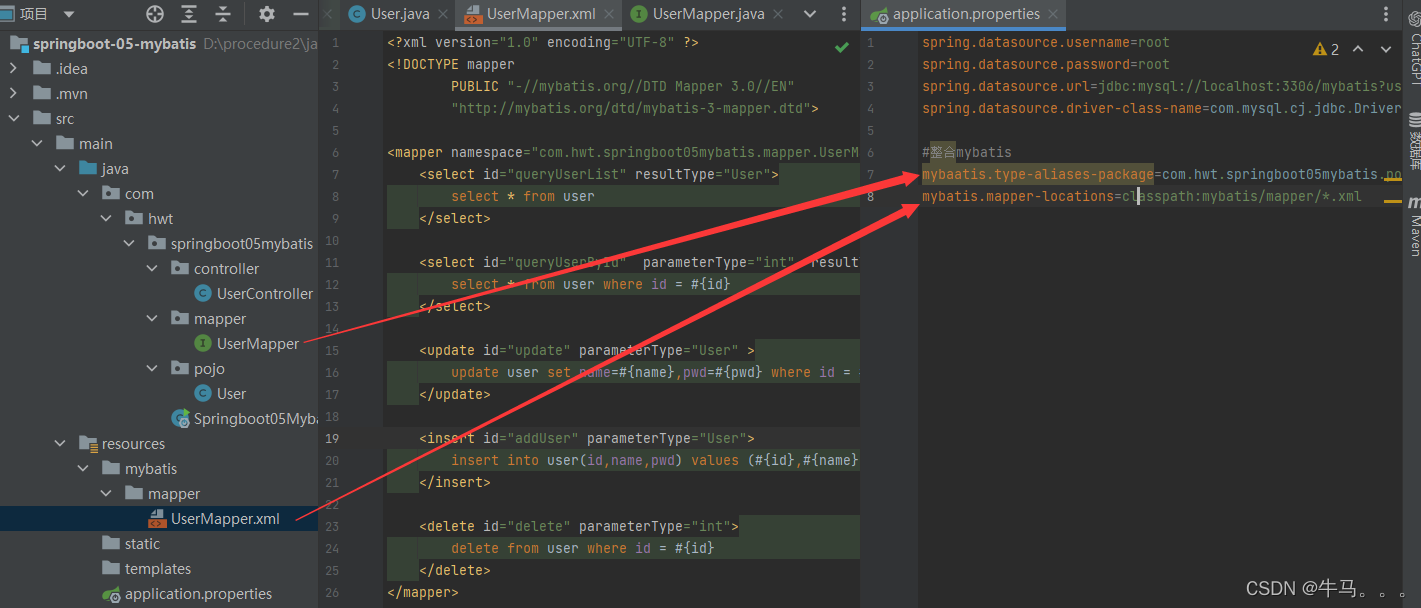Click the spring.datasource.url line

coord(1162,86)
